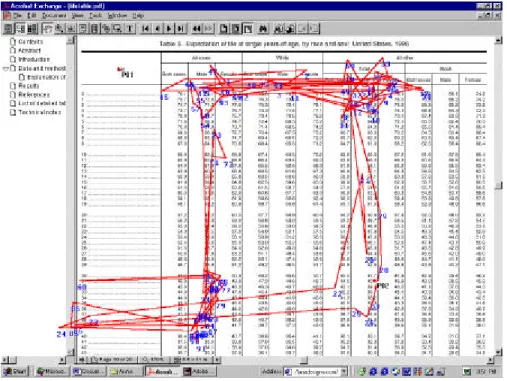The height and width of the screenshot is (381, 507).
Task: Open the Tools menu
Action: point(95,15)
